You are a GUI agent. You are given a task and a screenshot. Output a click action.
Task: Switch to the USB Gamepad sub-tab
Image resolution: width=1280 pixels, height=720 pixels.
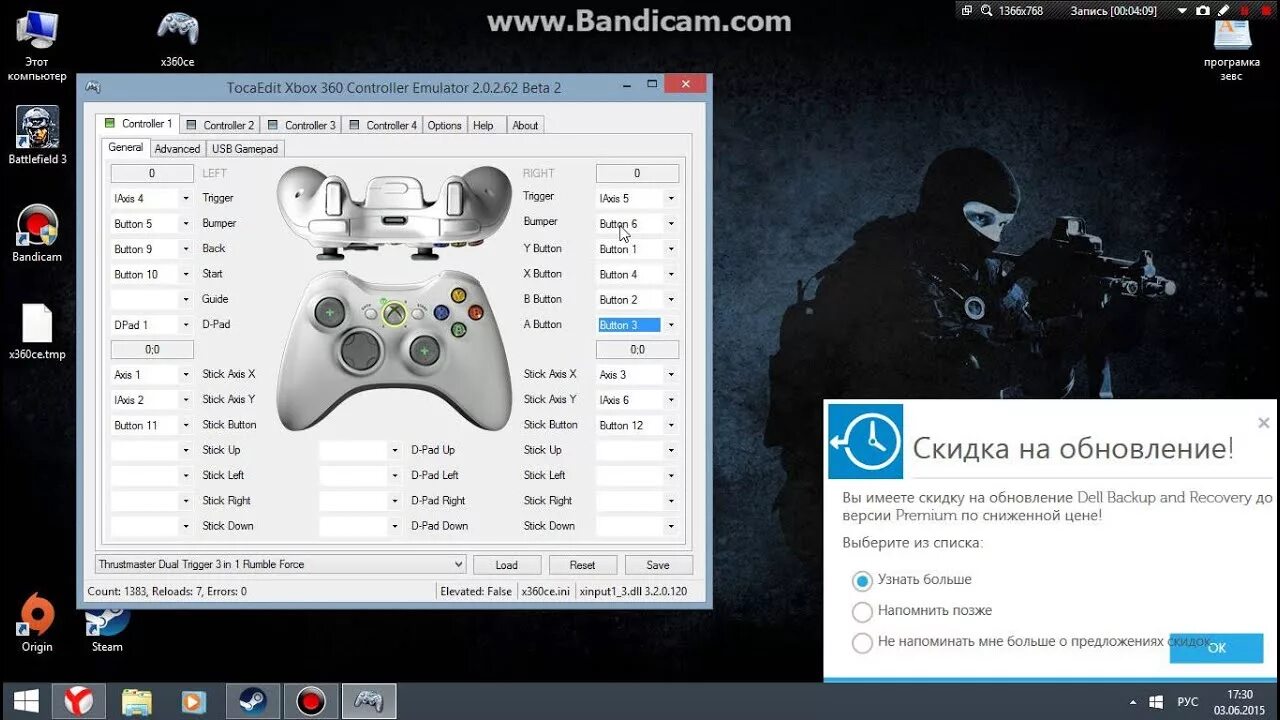tap(245, 148)
